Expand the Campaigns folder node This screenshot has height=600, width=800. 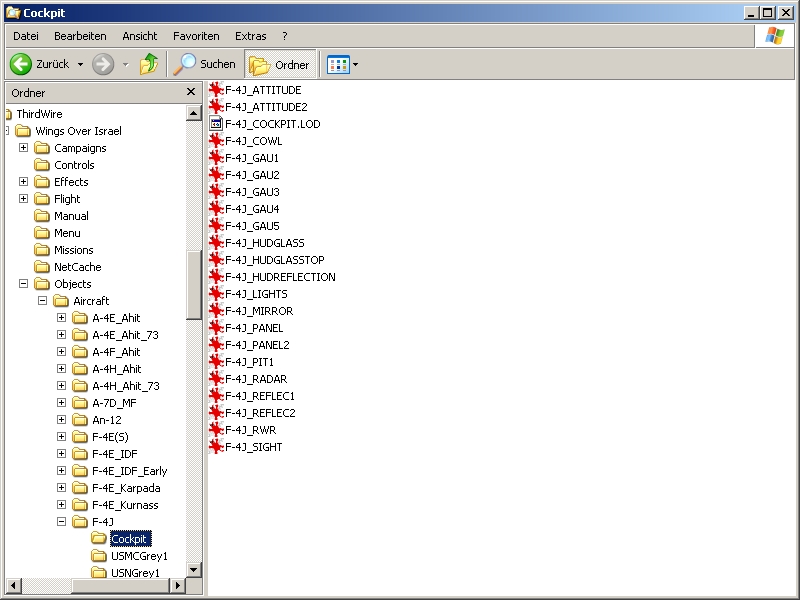23,147
